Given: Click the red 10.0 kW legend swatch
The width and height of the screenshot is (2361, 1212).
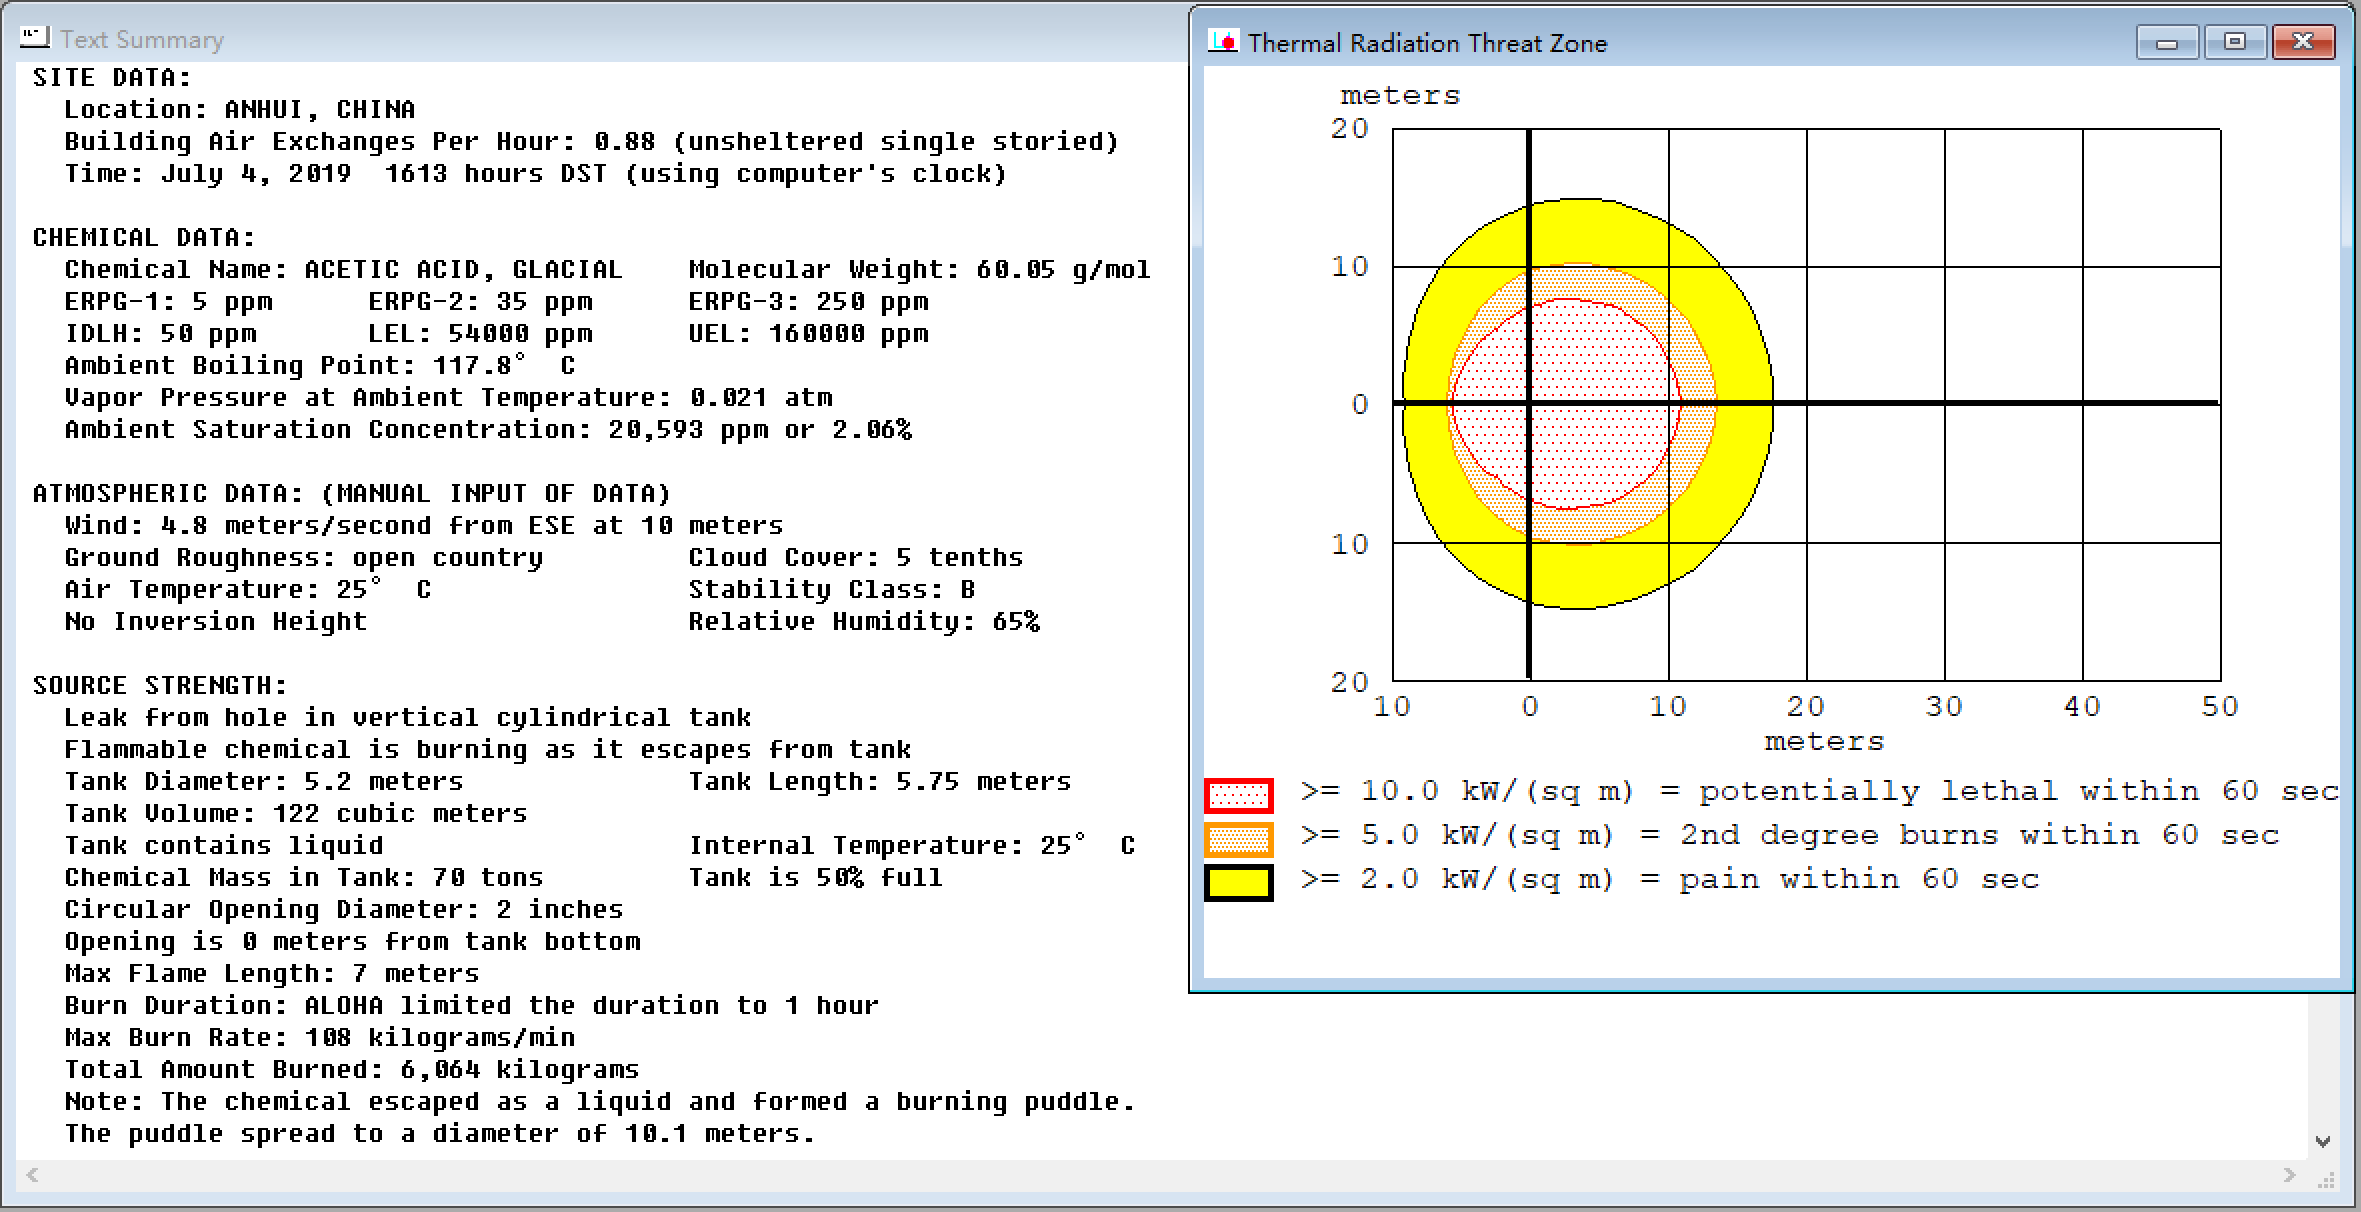Looking at the screenshot, I should [1238, 795].
